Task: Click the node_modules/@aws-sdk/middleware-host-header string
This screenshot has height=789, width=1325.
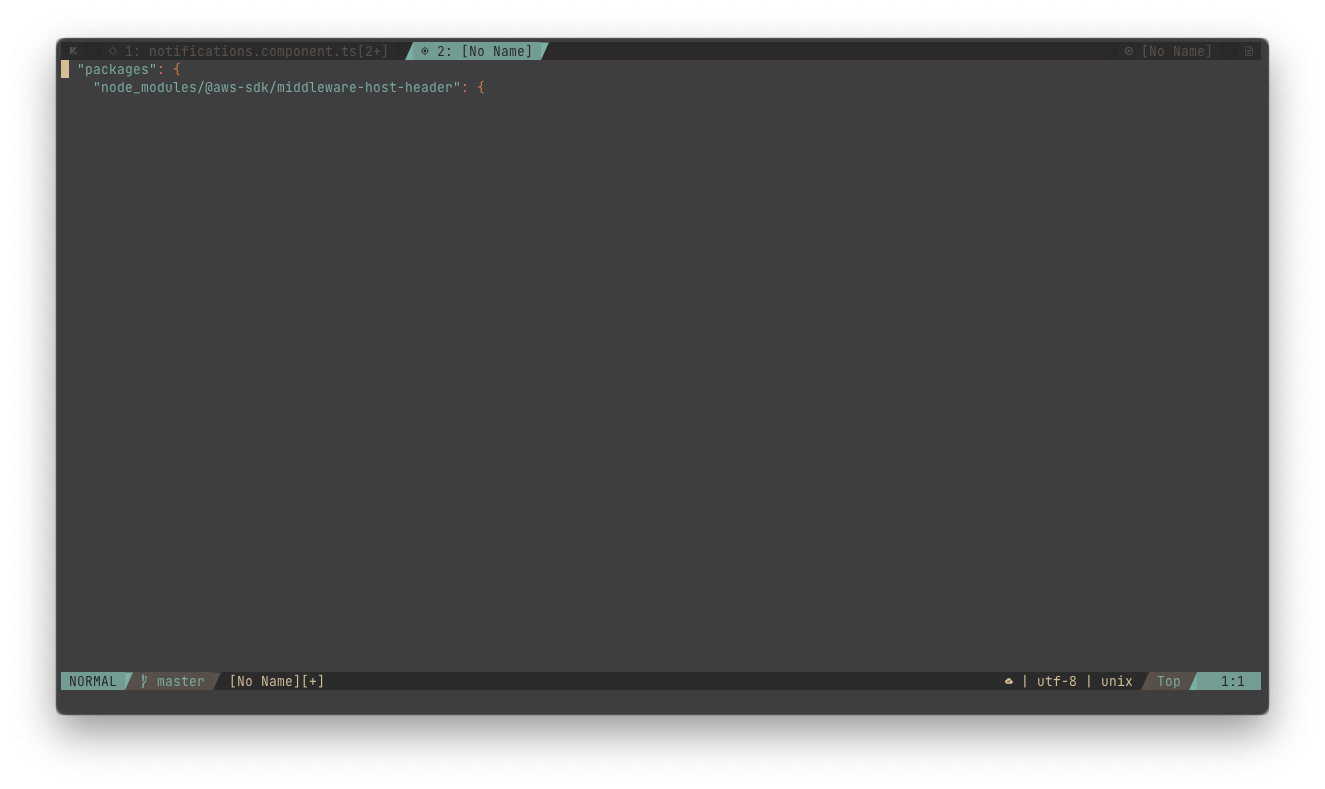Action: point(277,87)
